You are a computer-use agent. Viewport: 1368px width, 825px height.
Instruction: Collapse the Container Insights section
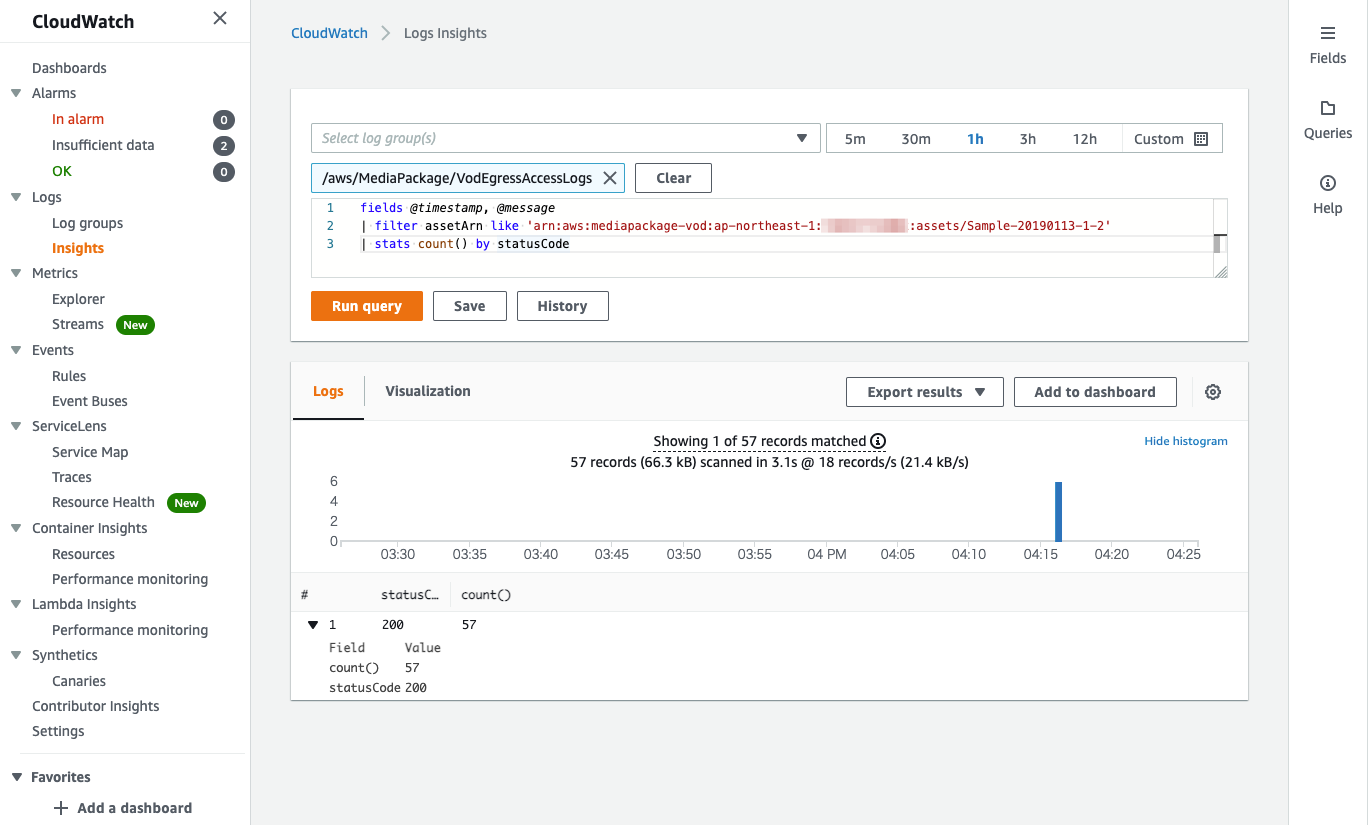pos(16,528)
